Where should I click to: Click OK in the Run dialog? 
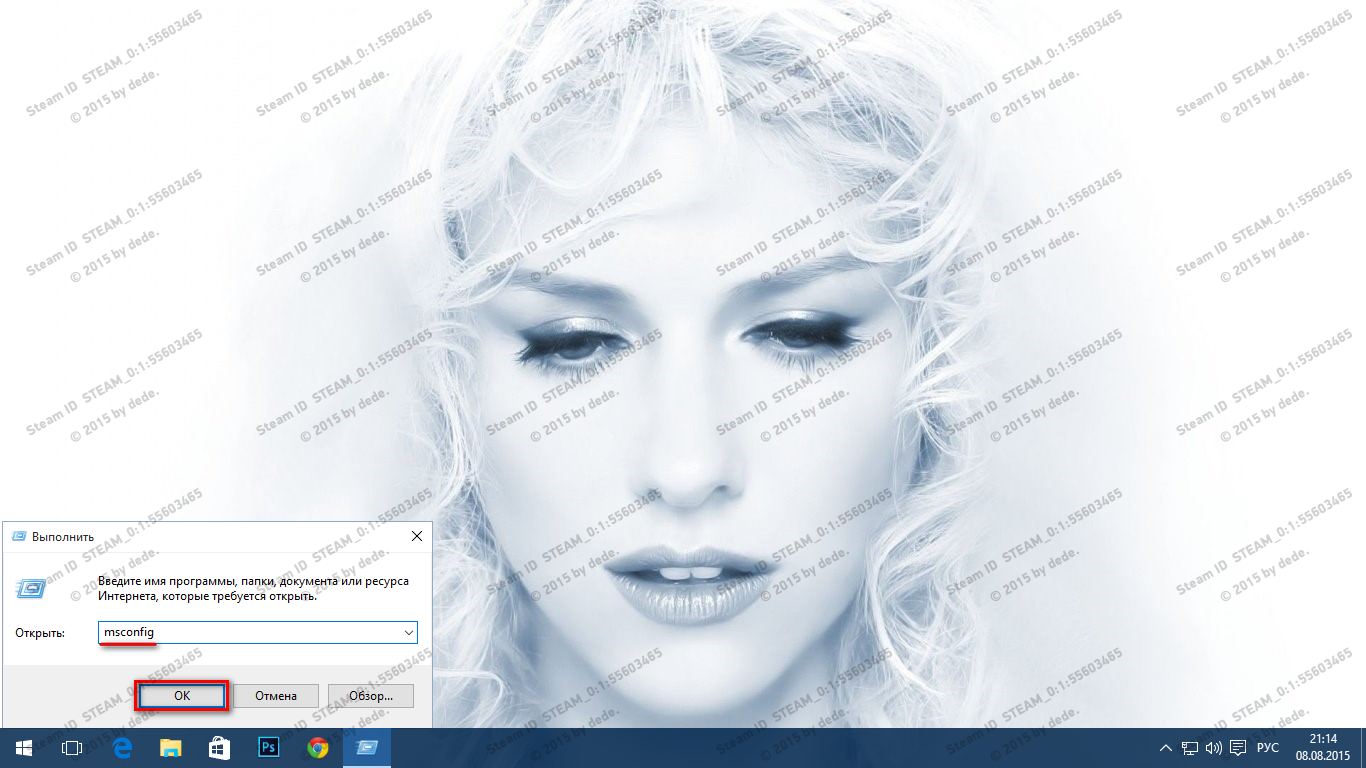point(182,696)
